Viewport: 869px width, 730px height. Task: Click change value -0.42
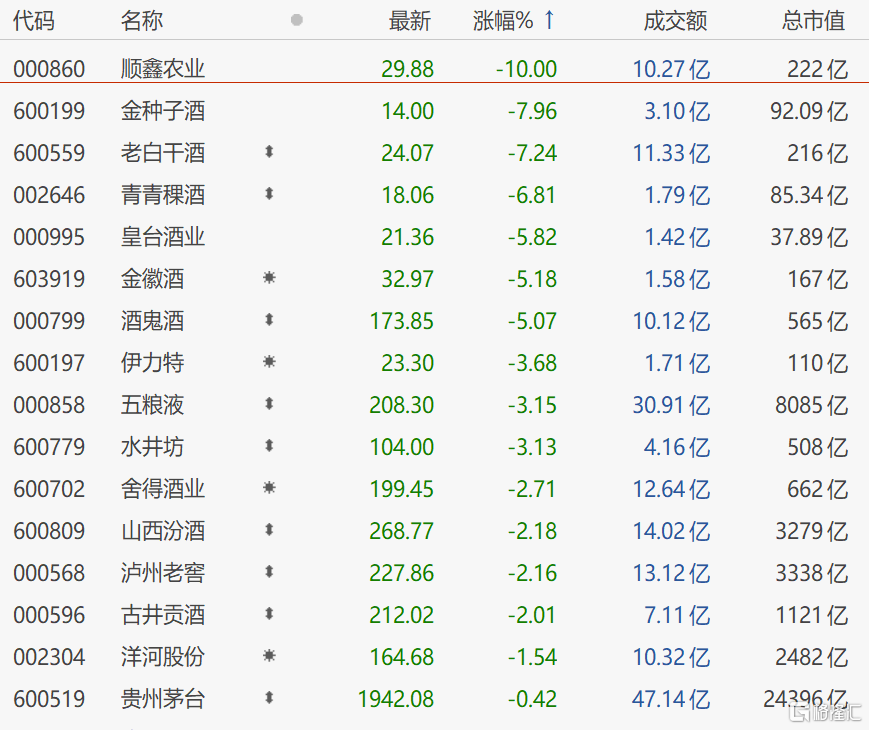click(x=532, y=700)
